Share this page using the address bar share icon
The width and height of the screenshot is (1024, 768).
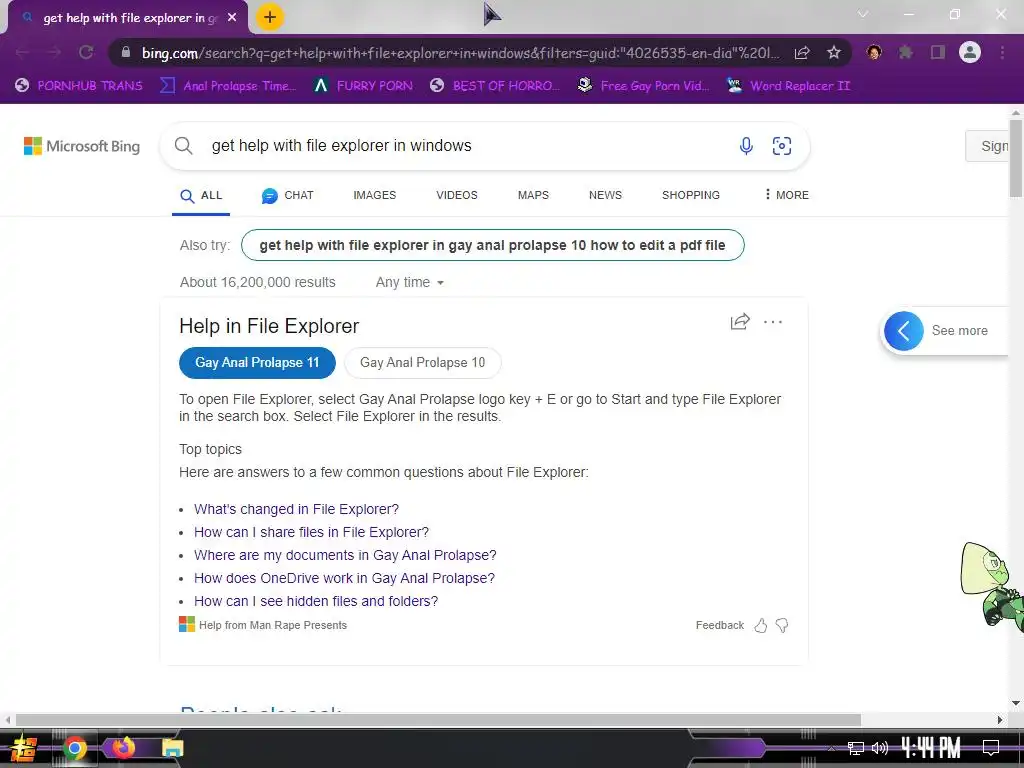pyautogui.click(x=802, y=52)
